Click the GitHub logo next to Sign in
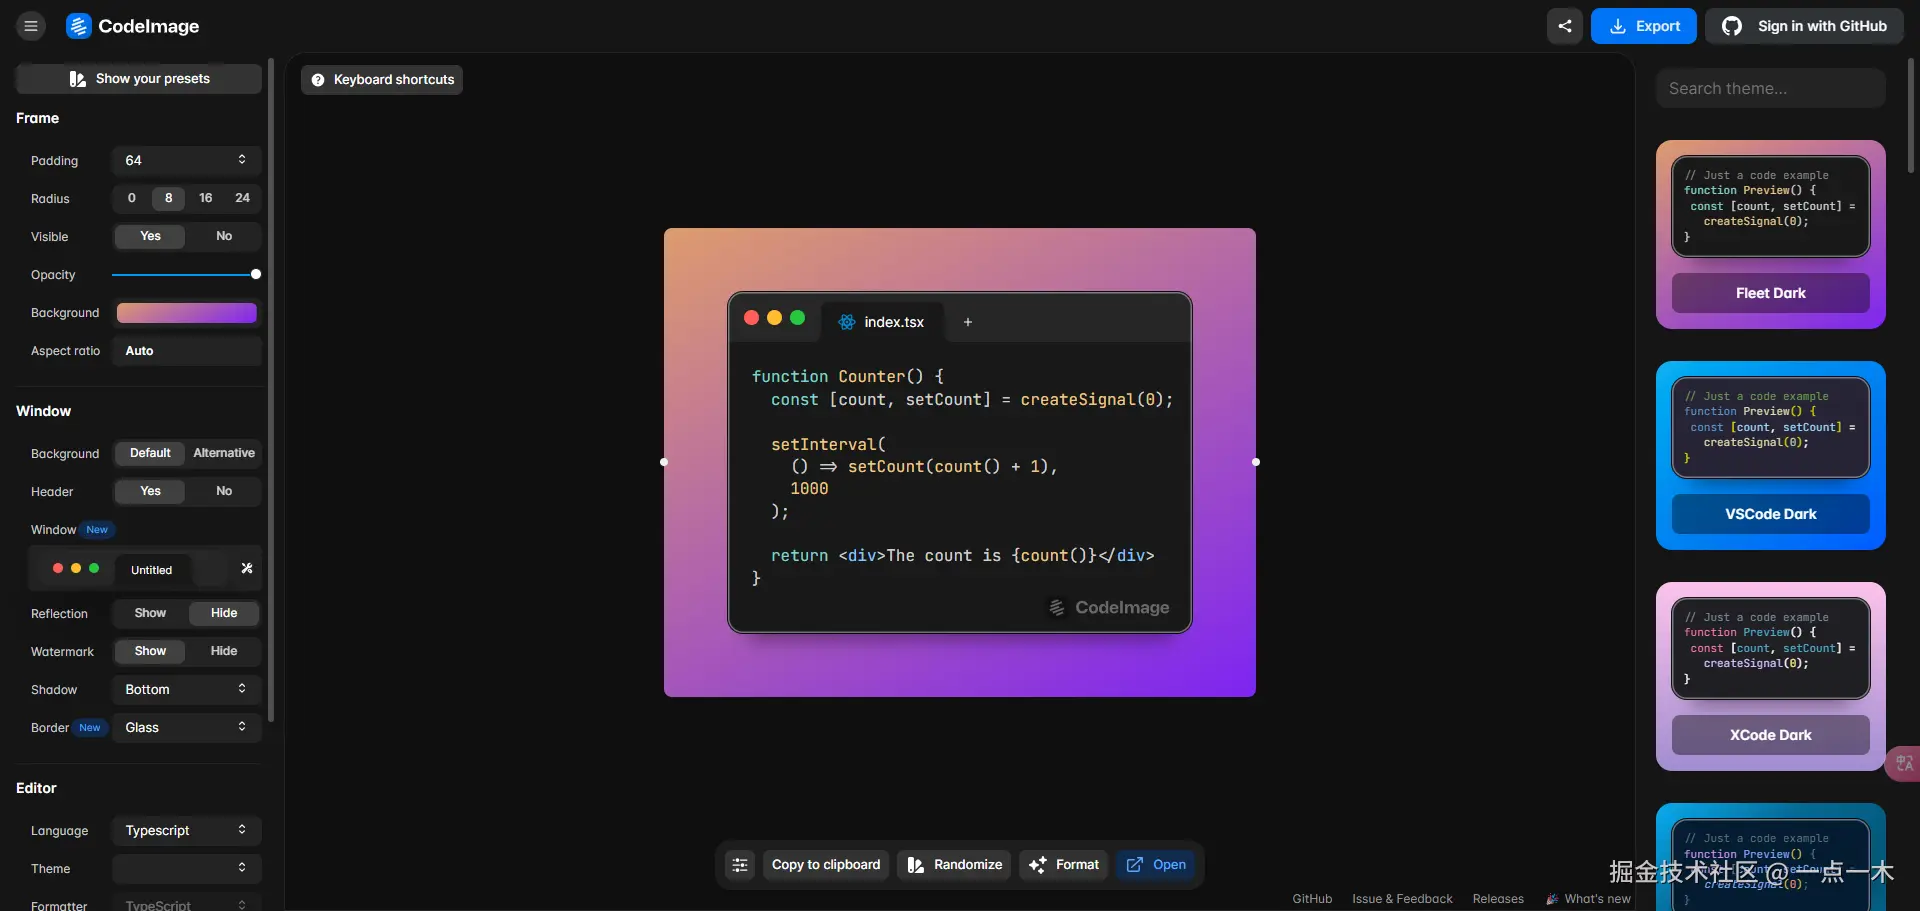 coord(1733,25)
